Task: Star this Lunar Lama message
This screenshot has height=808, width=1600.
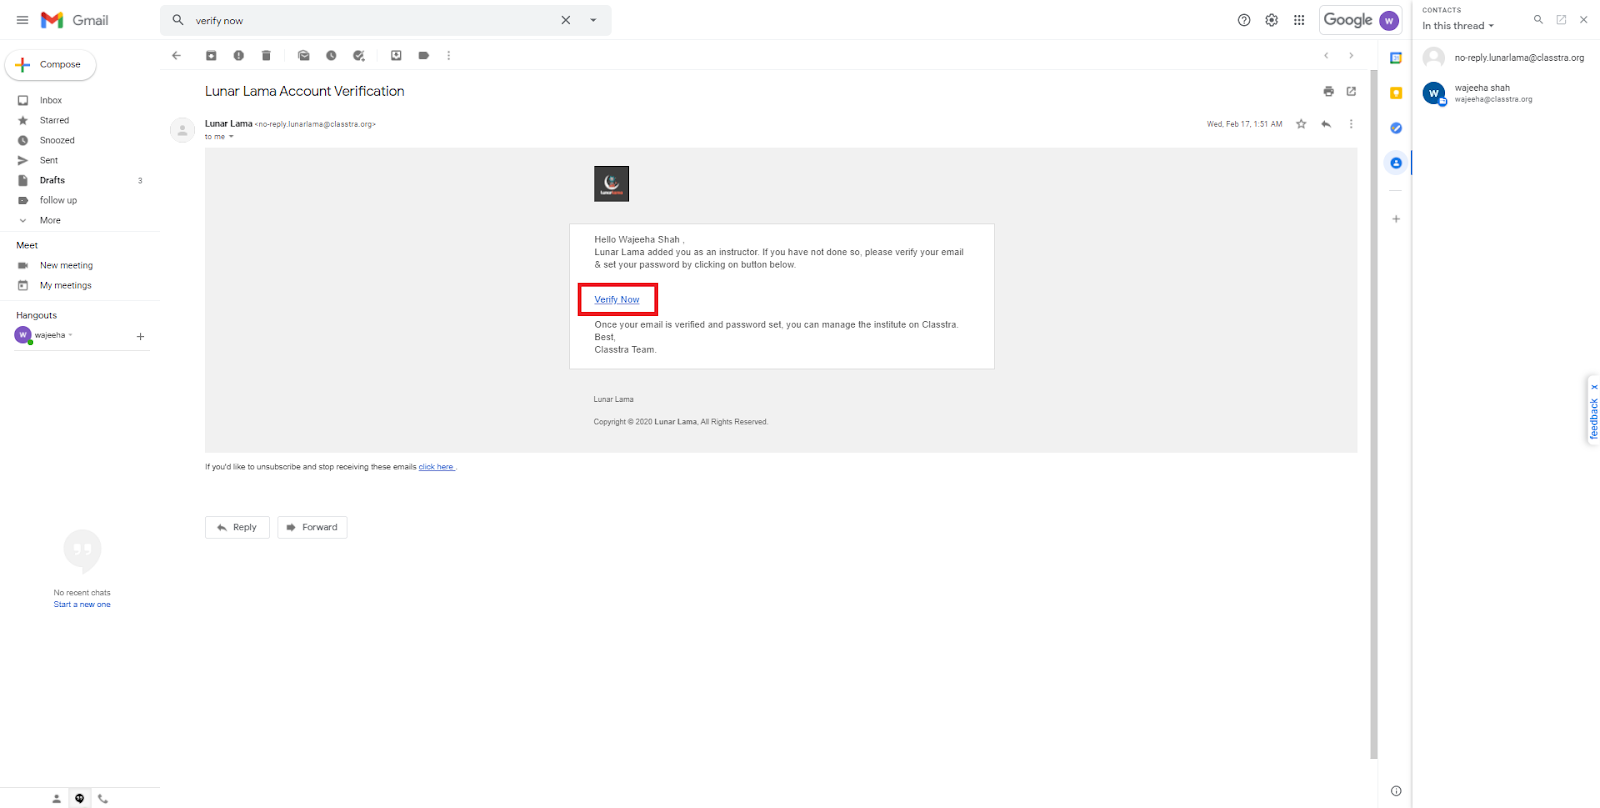Action: point(1301,124)
